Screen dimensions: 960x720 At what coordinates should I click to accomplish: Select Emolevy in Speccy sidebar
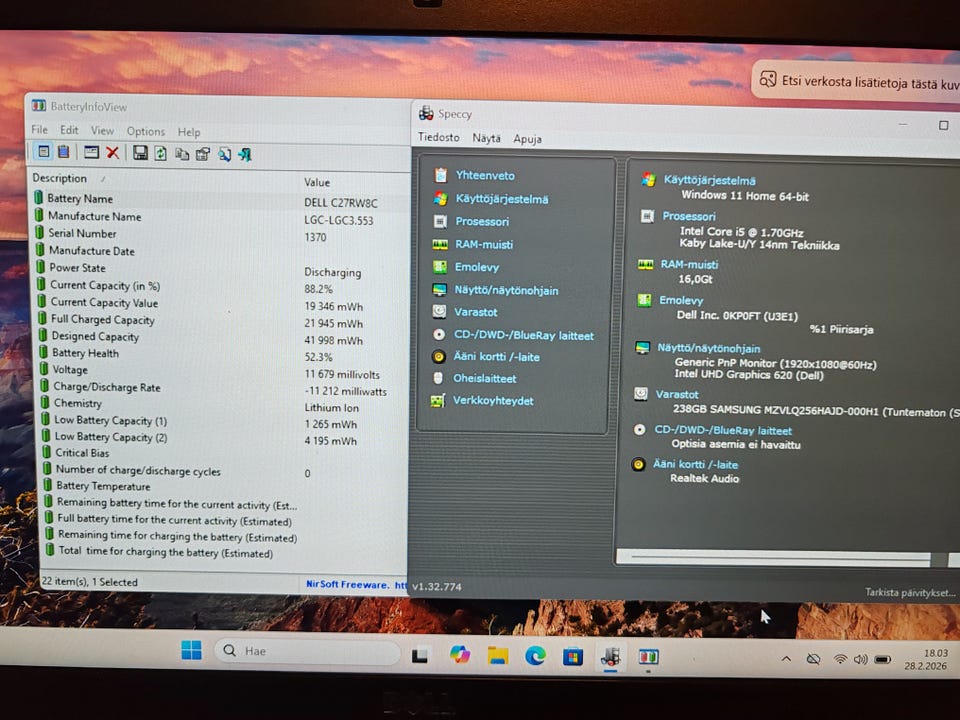click(x=476, y=267)
